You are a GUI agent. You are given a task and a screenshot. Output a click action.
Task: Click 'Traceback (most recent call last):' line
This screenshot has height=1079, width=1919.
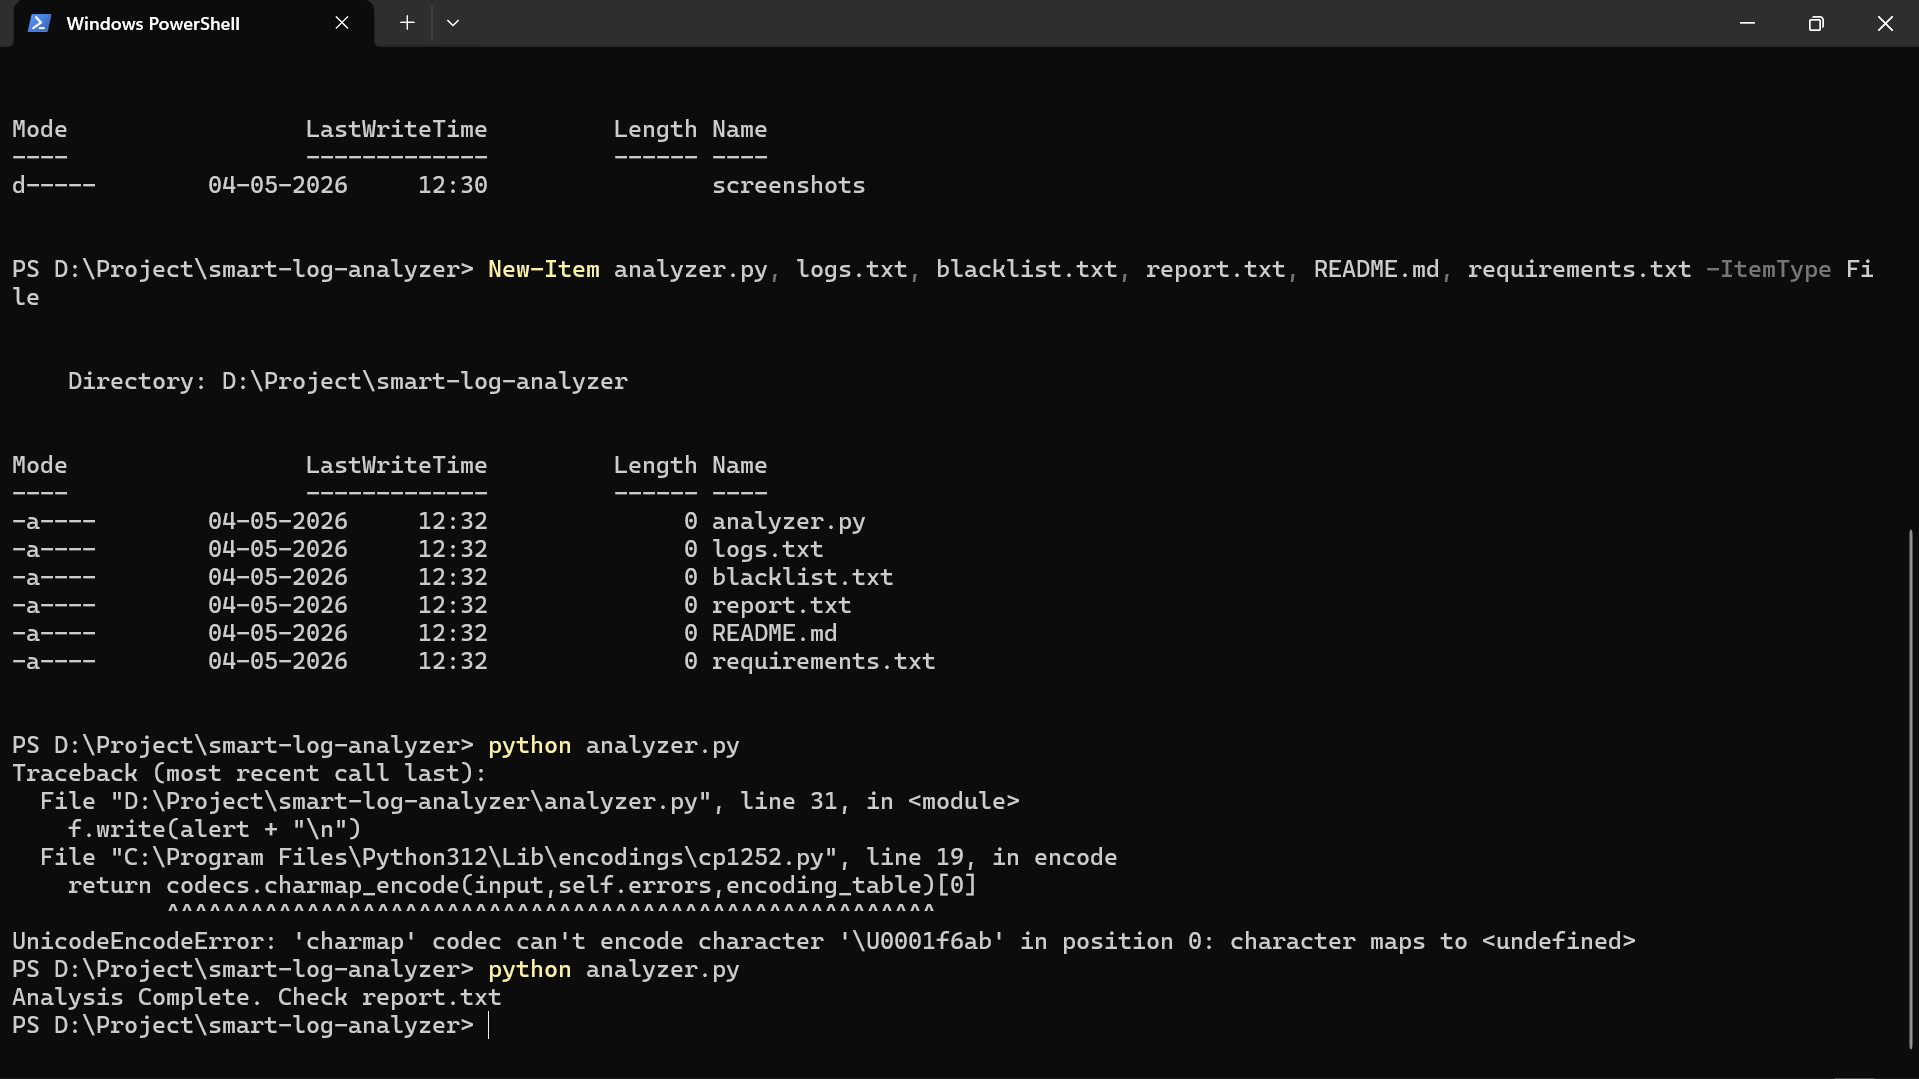coord(249,773)
